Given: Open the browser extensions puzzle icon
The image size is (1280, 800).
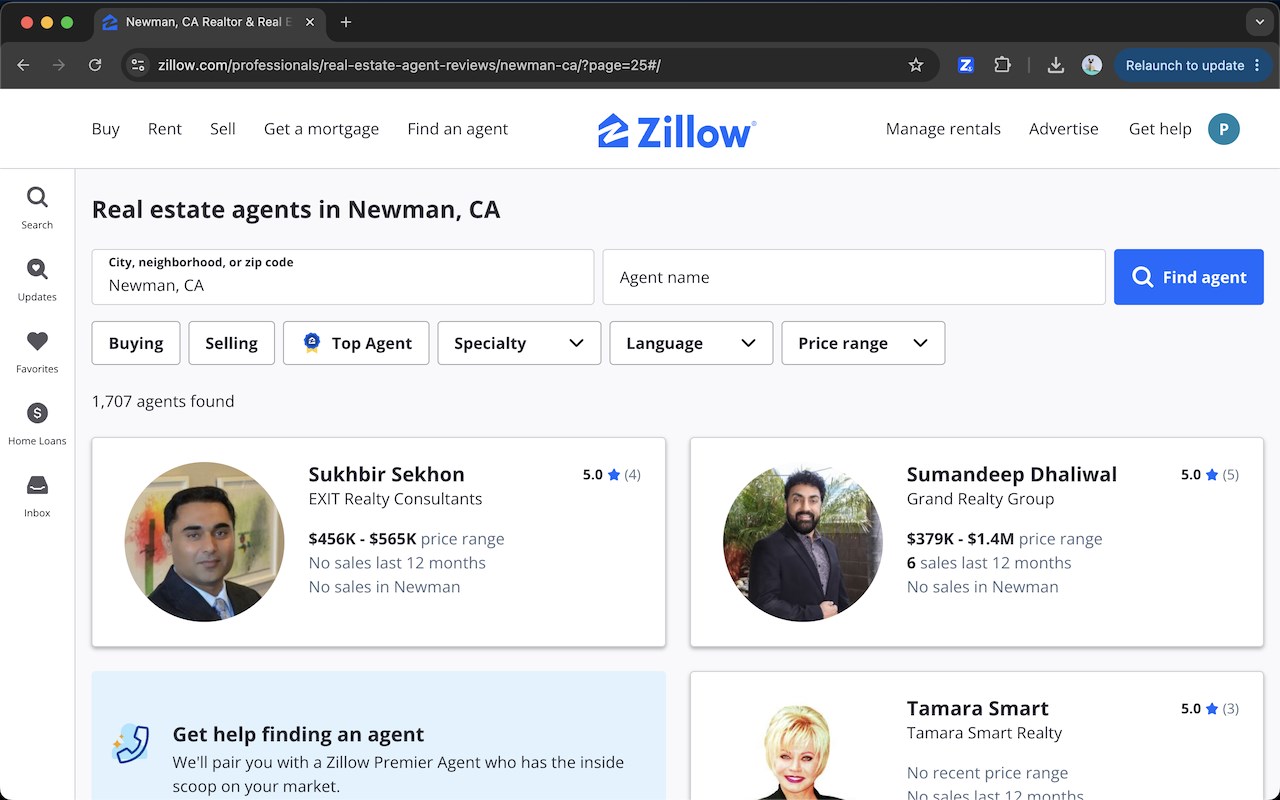Looking at the screenshot, I should (x=1002, y=65).
